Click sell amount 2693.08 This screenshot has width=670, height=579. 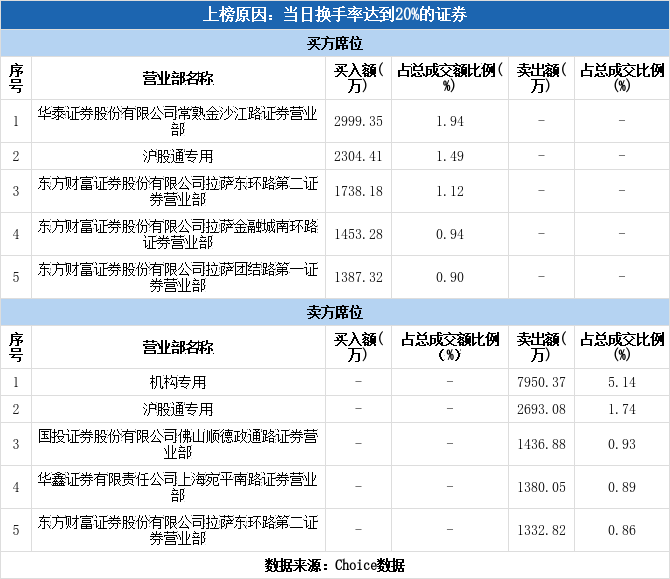point(541,409)
